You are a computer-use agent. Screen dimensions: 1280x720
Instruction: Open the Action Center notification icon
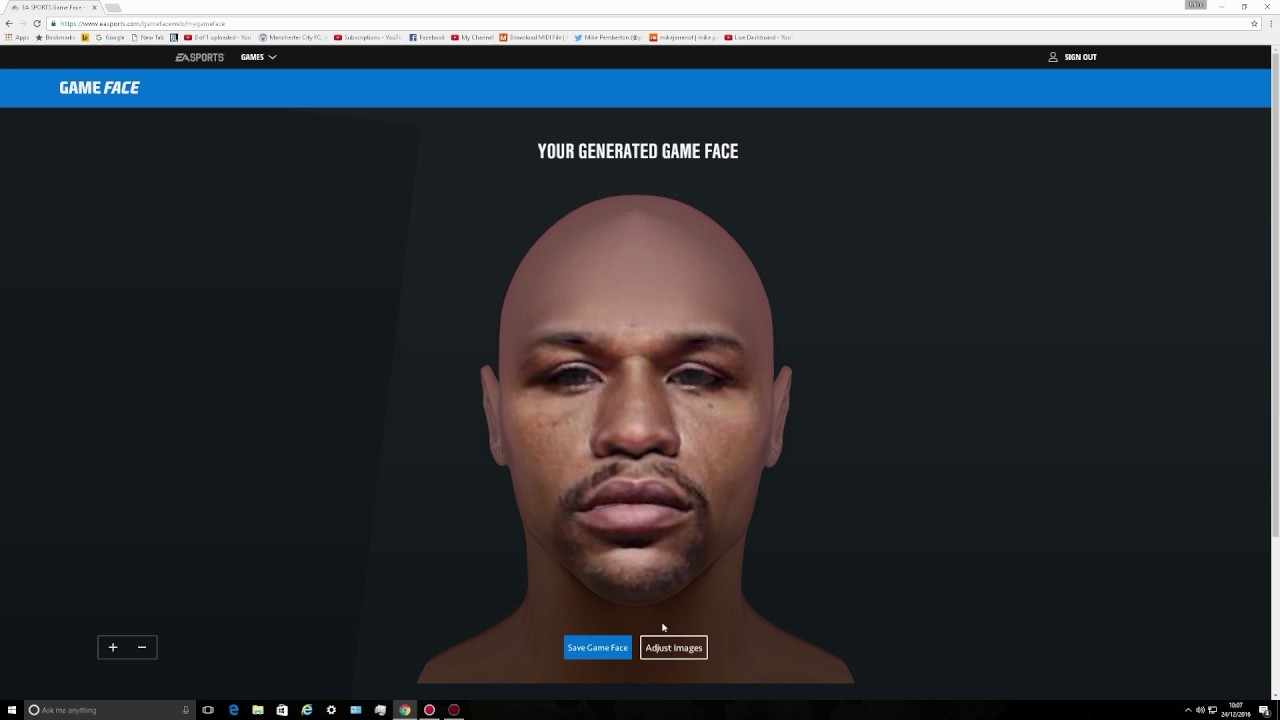1264,710
